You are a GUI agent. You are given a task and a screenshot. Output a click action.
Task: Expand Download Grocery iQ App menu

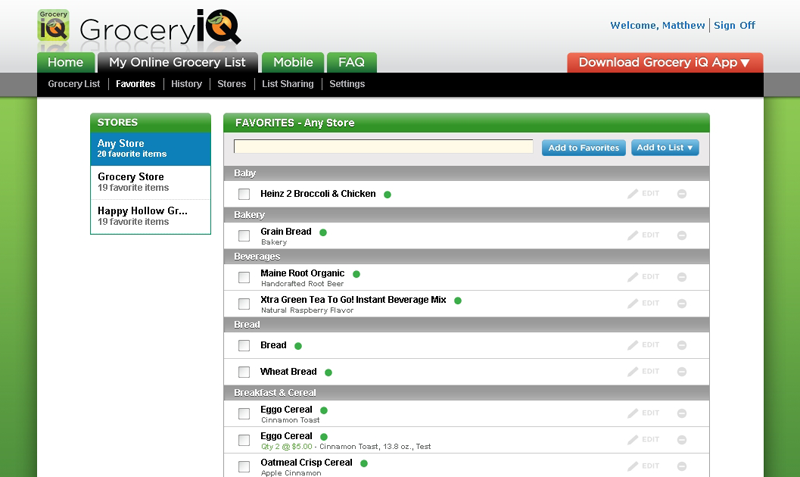pyautogui.click(x=665, y=62)
